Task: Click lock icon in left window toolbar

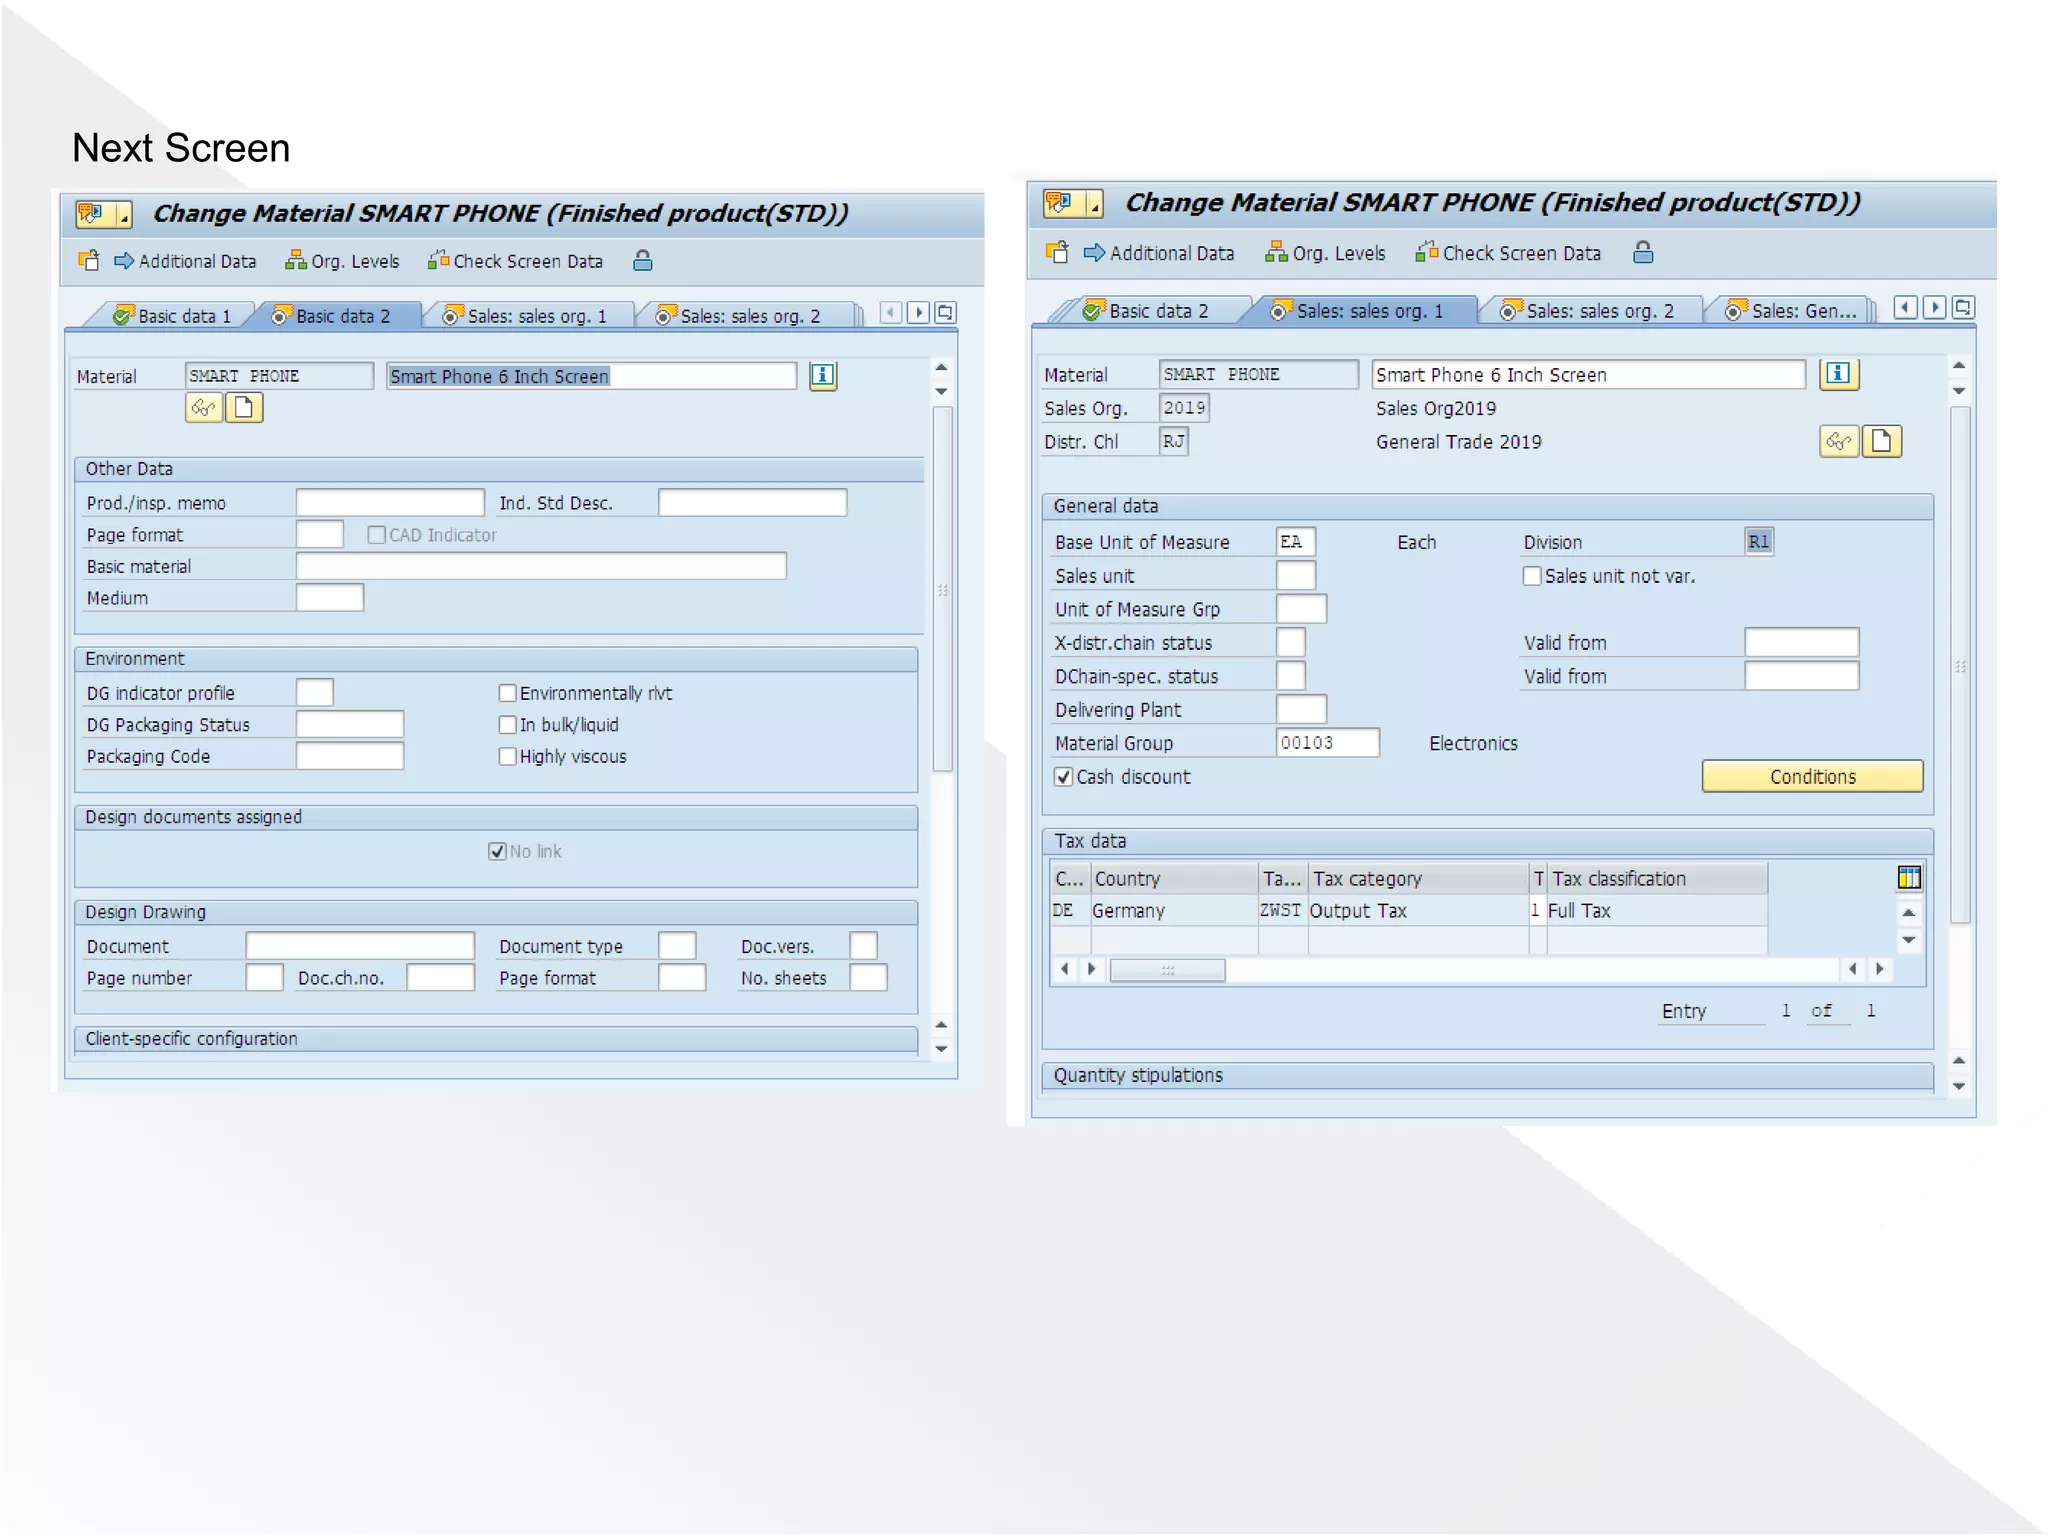Action: [643, 261]
